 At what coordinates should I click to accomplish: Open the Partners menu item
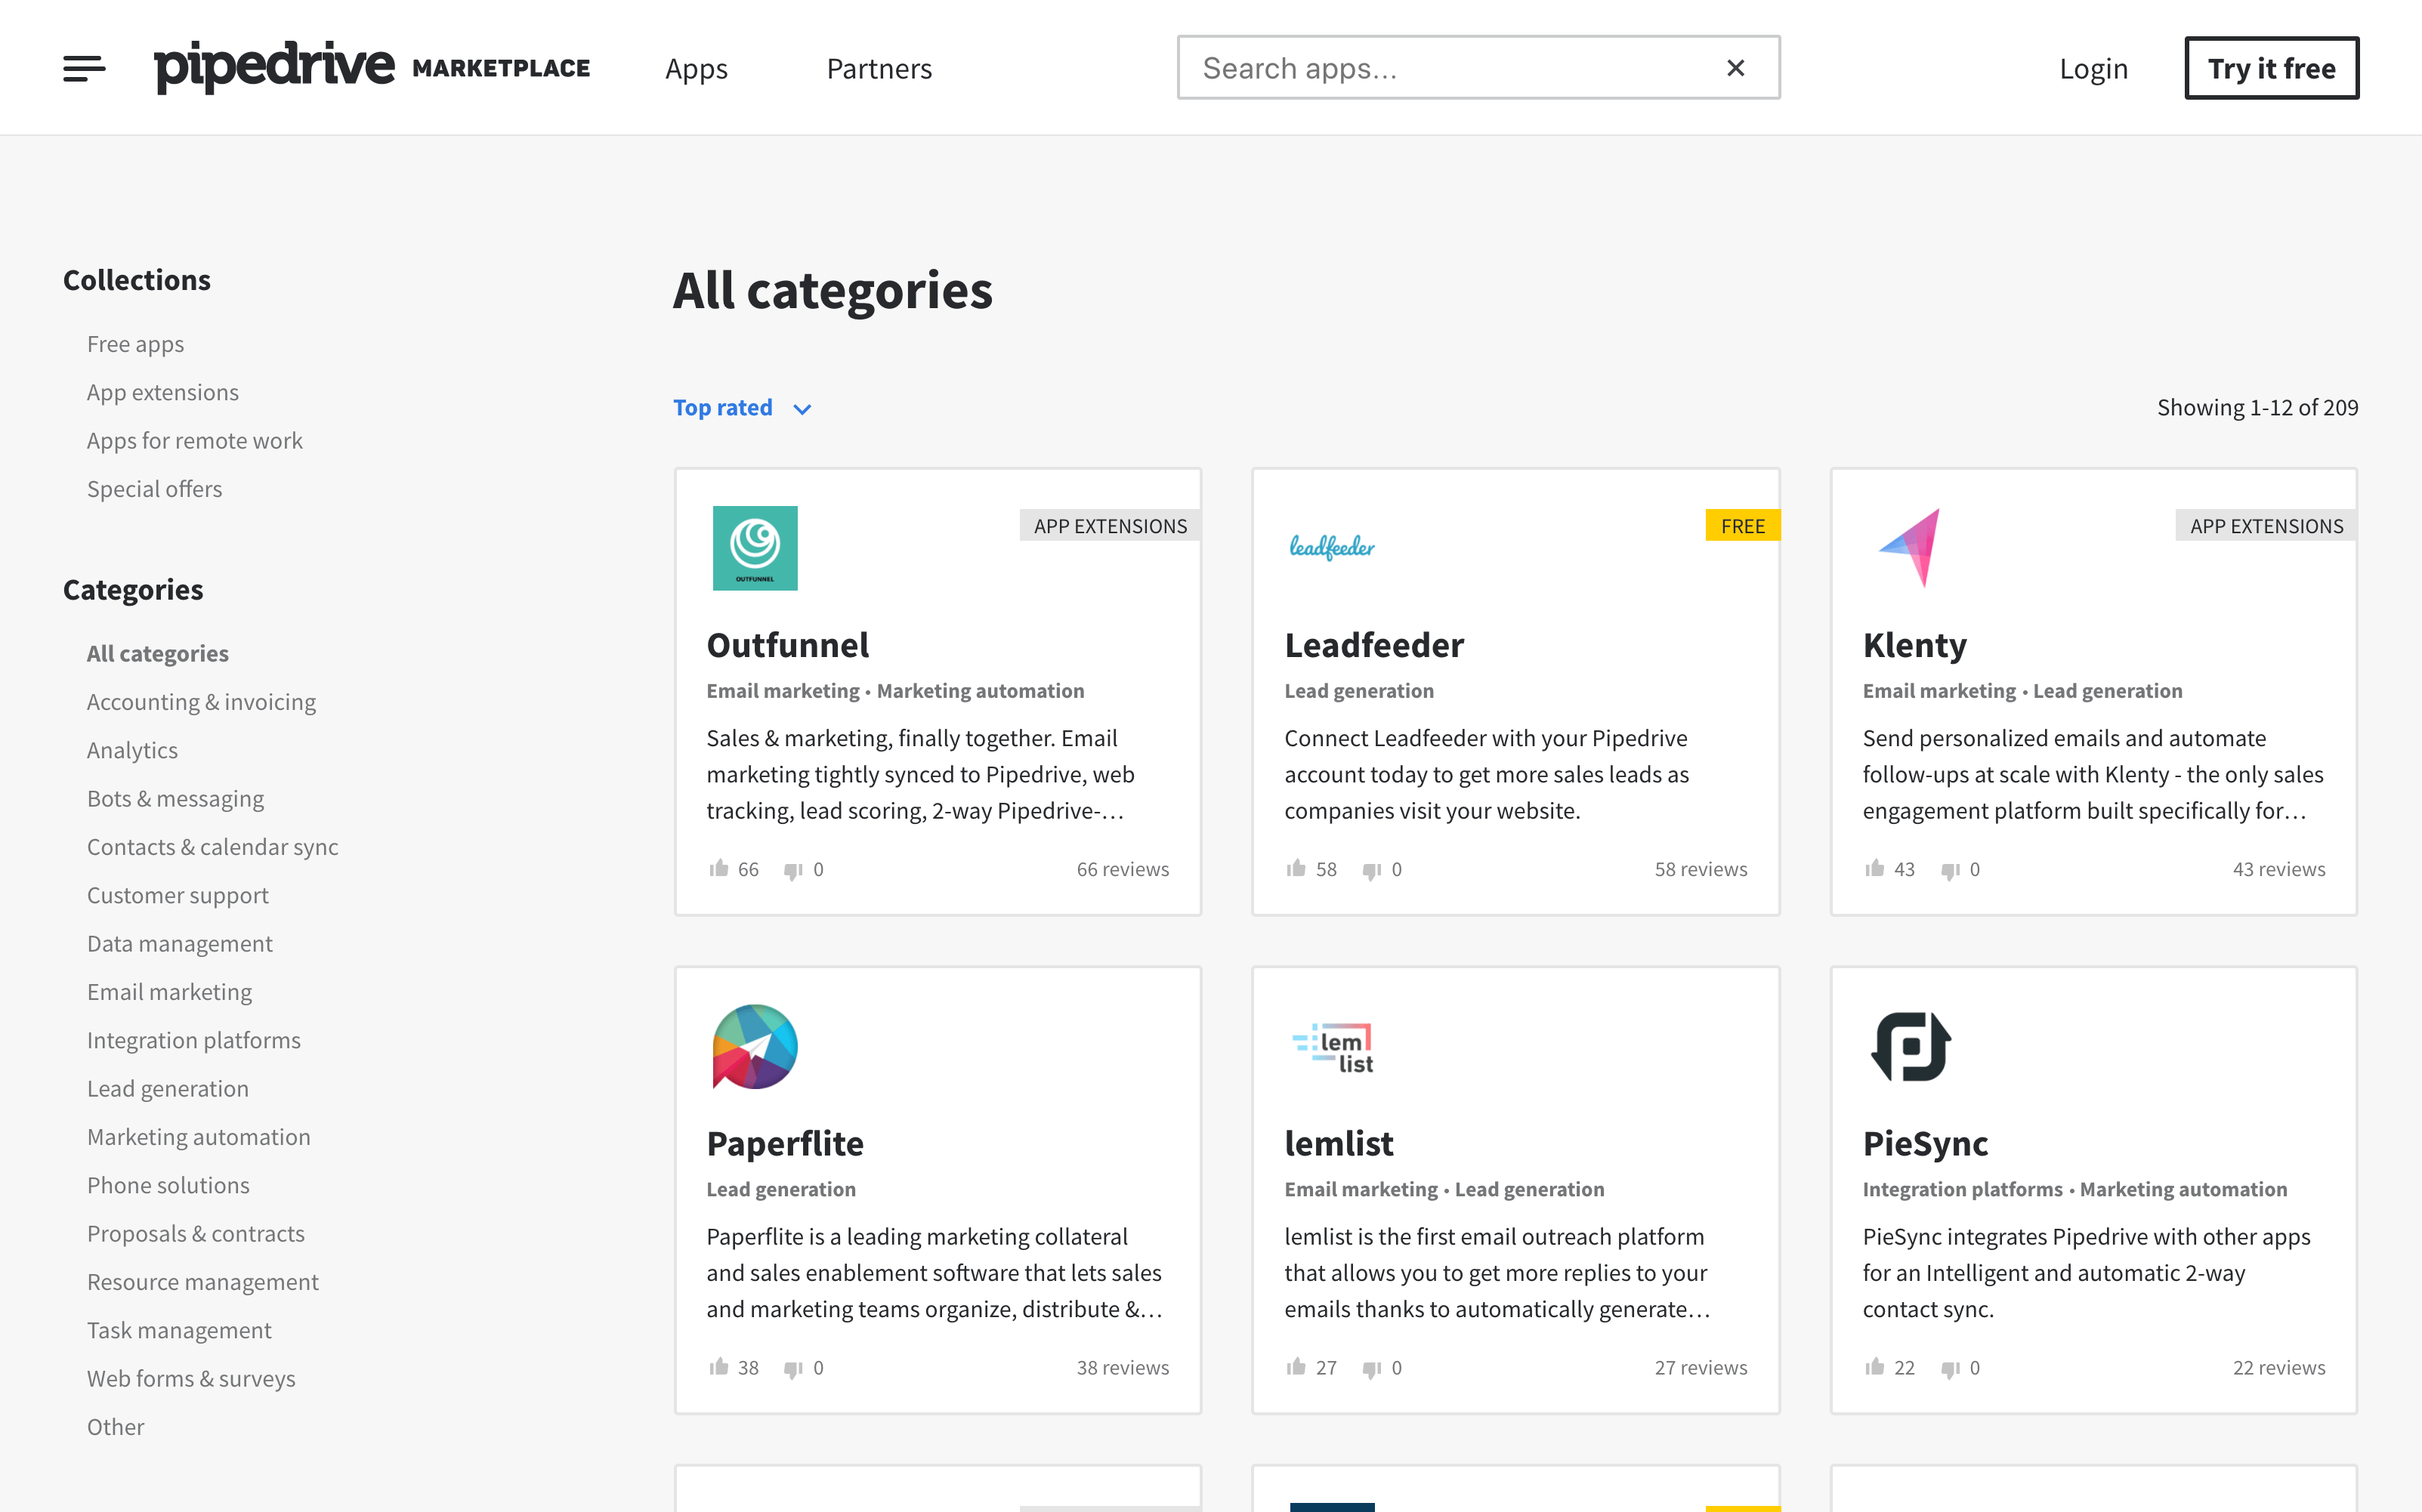(879, 68)
